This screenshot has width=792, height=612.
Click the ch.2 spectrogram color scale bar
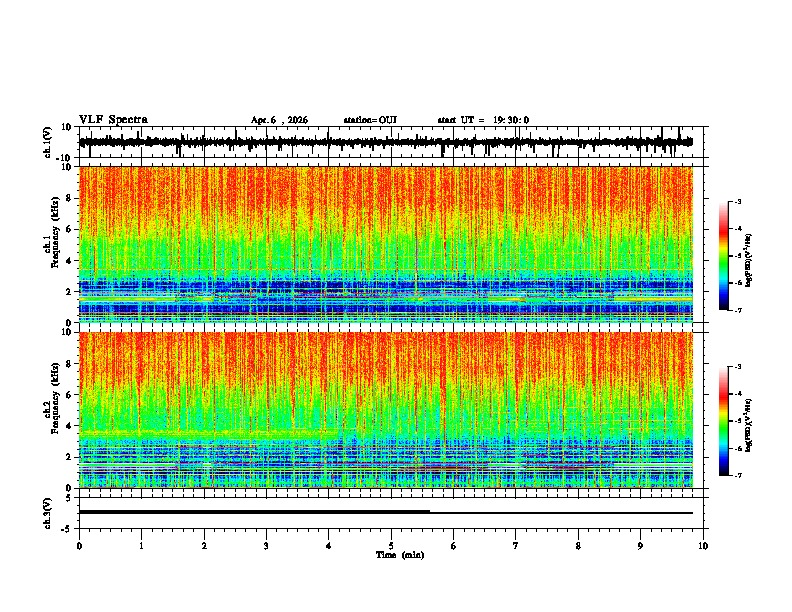[x=723, y=421]
